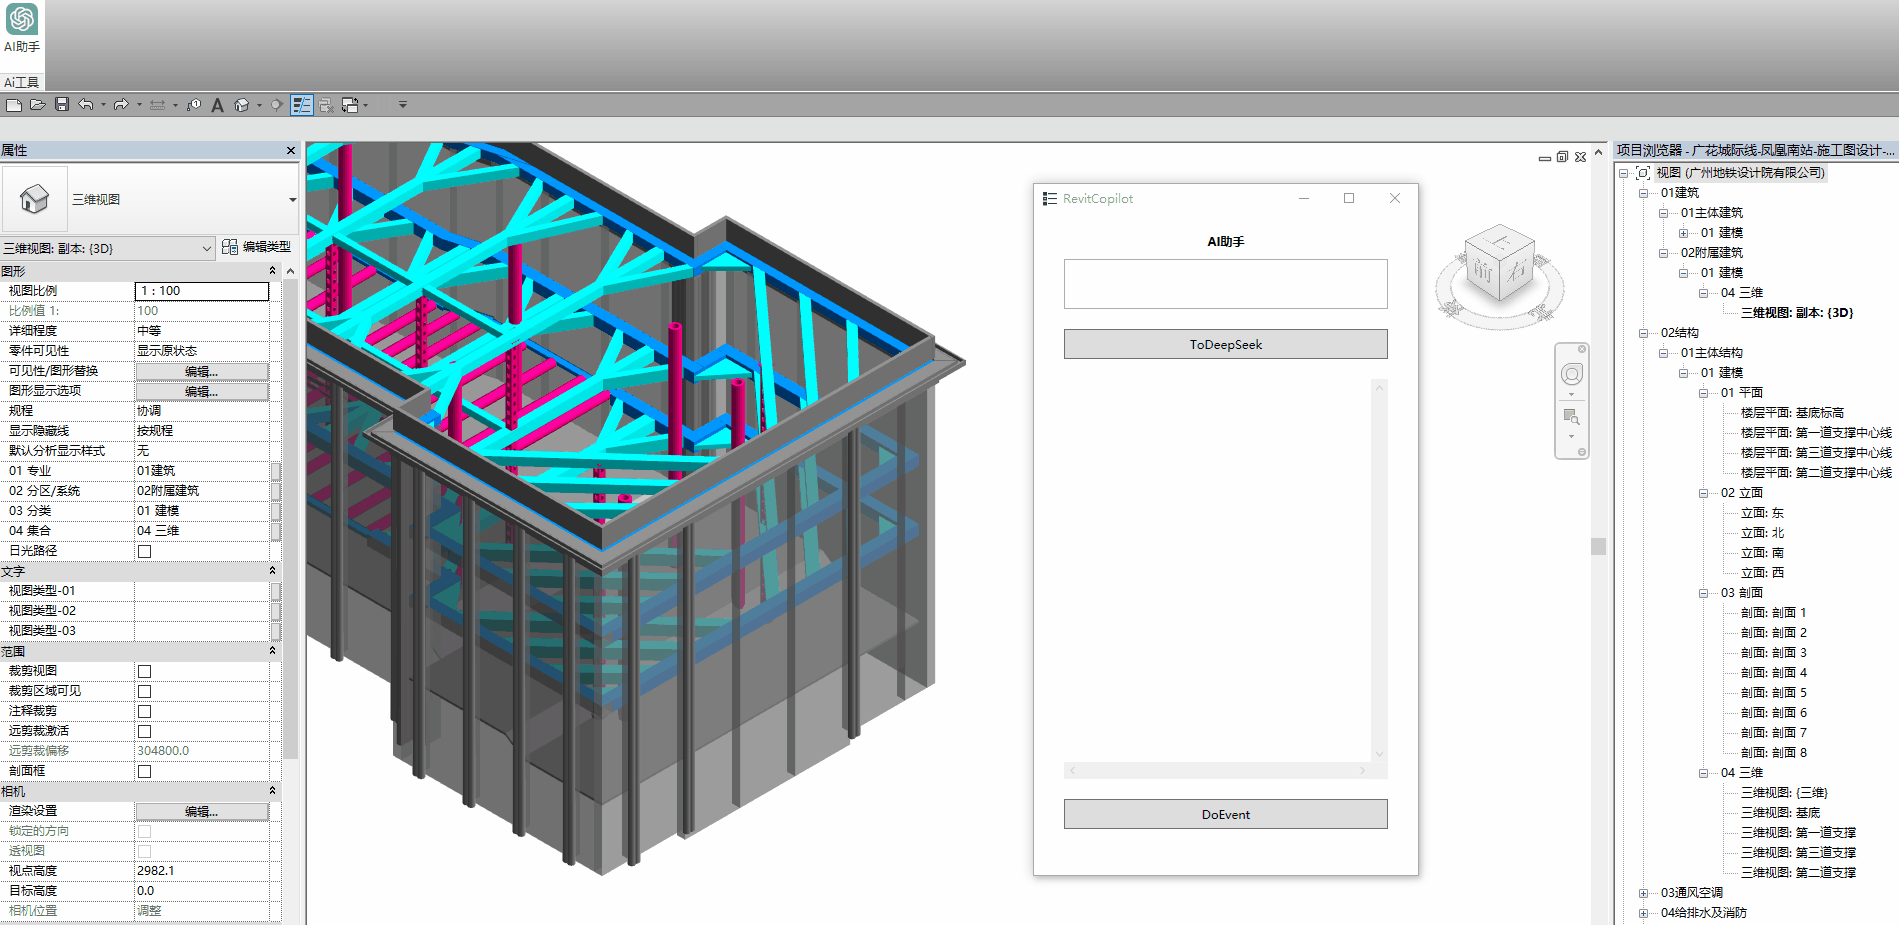Collapse the 文字 properties section
The image size is (1899, 925).
tap(272, 571)
